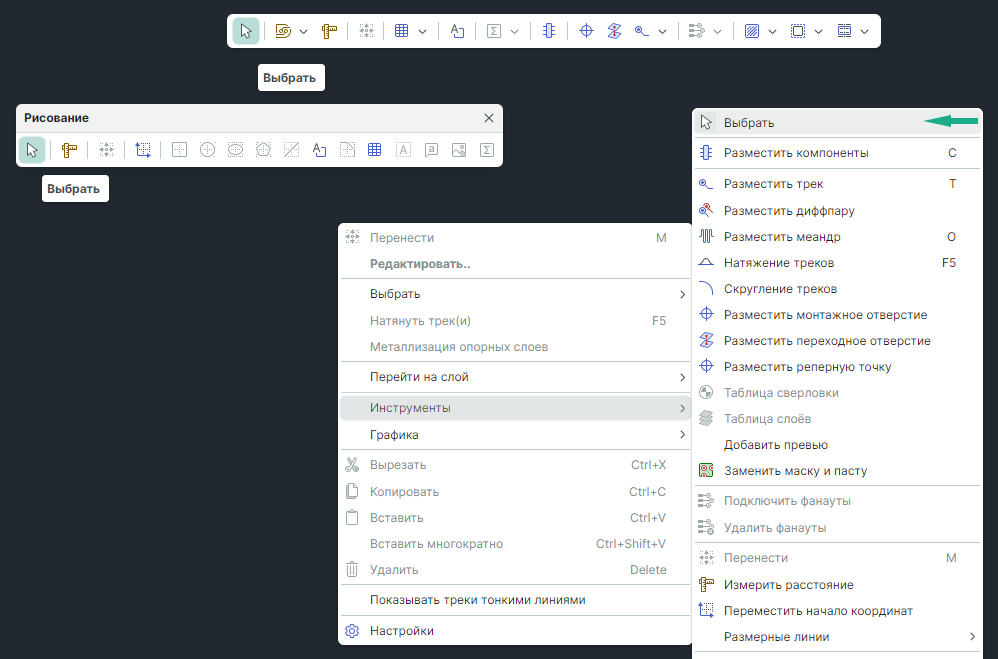The image size is (998, 659).
Task: Click the image icon in Рисование panel
Action: [x=459, y=150]
